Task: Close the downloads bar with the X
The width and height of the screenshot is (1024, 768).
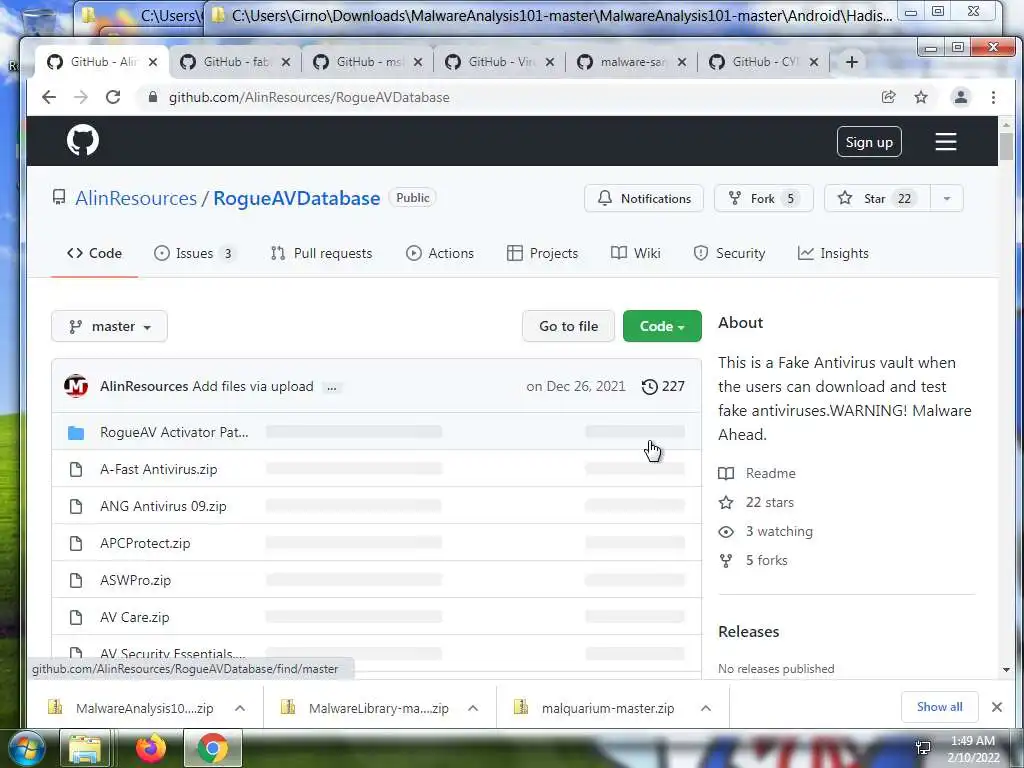Action: [997, 707]
